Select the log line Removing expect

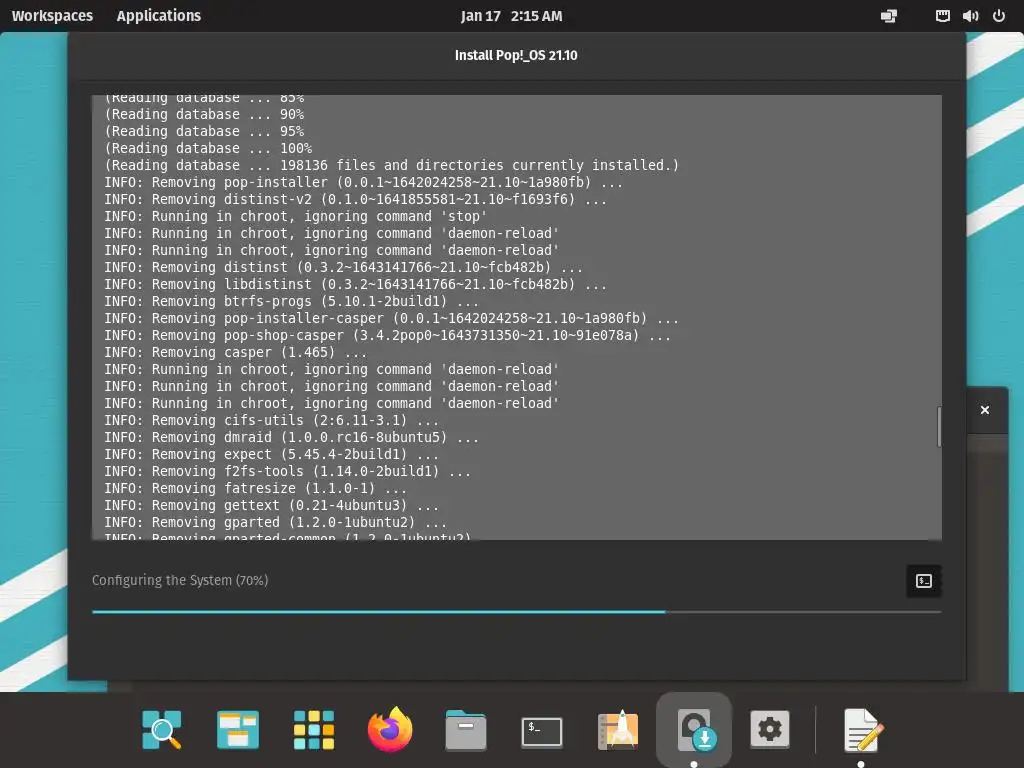[x=271, y=454]
